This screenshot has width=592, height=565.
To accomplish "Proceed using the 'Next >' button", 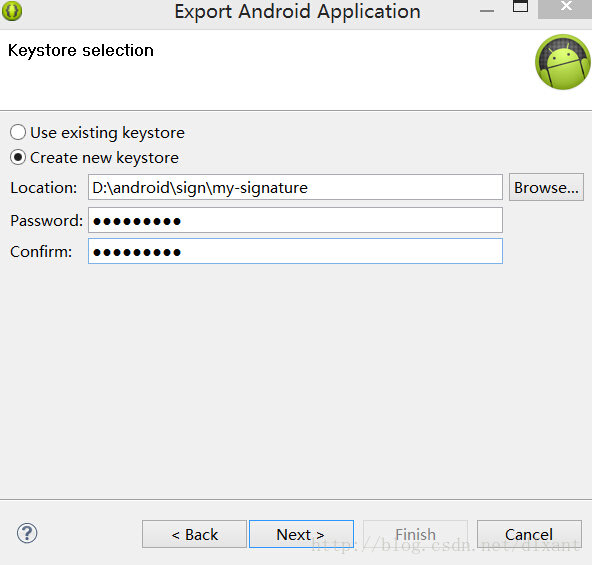I will pyautogui.click(x=301, y=534).
